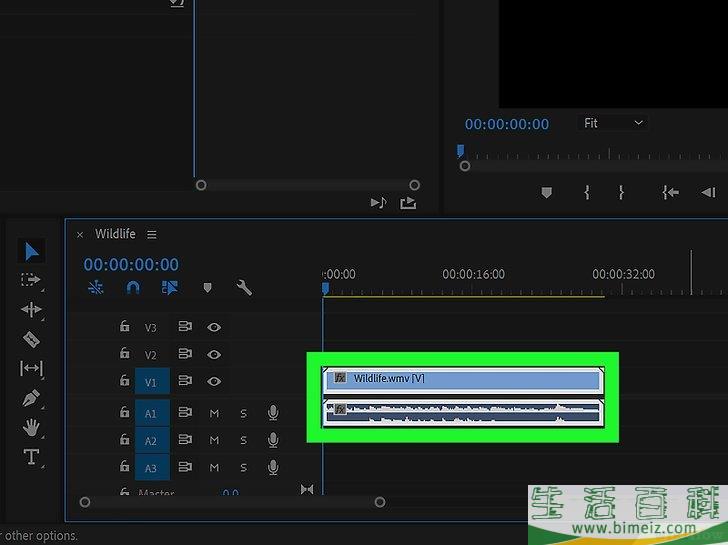Screen dimensions: 728x545
Task: Click the Source monitor play audio icon
Action: (378, 202)
